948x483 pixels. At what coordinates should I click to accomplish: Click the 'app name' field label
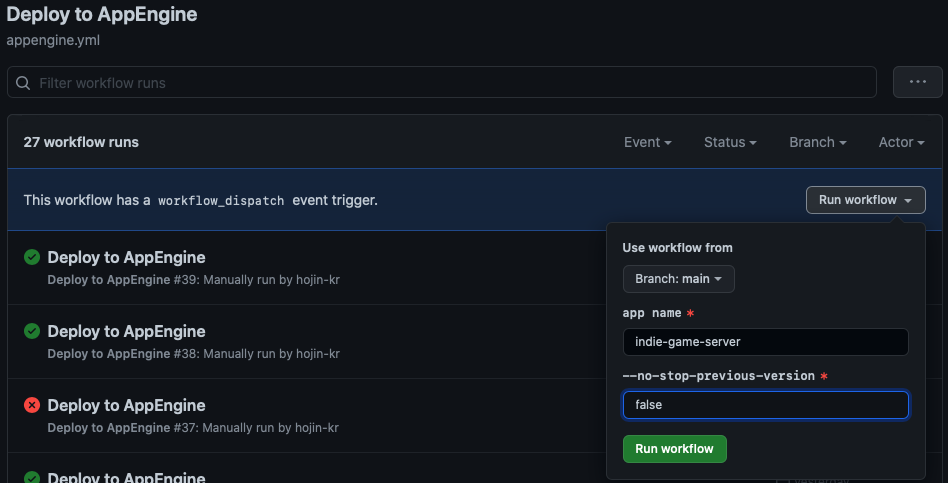pos(652,313)
